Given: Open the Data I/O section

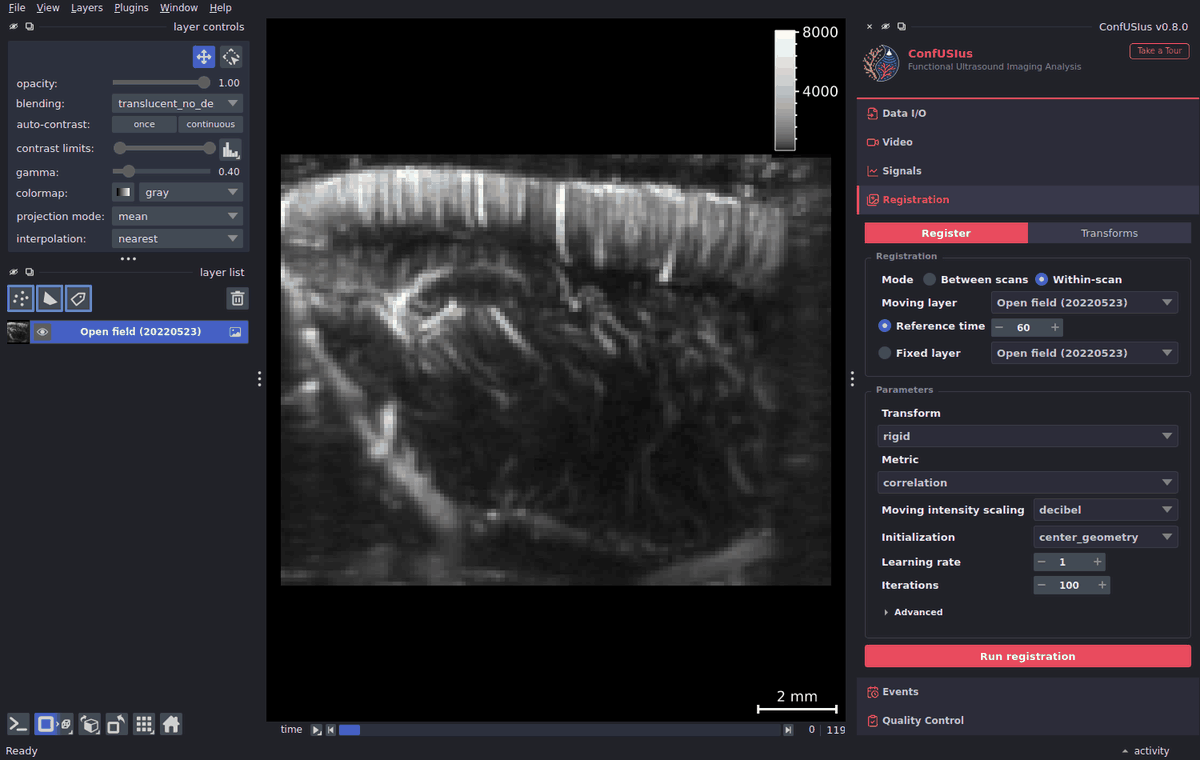Looking at the screenshot, I should (x=1028, y=114).
